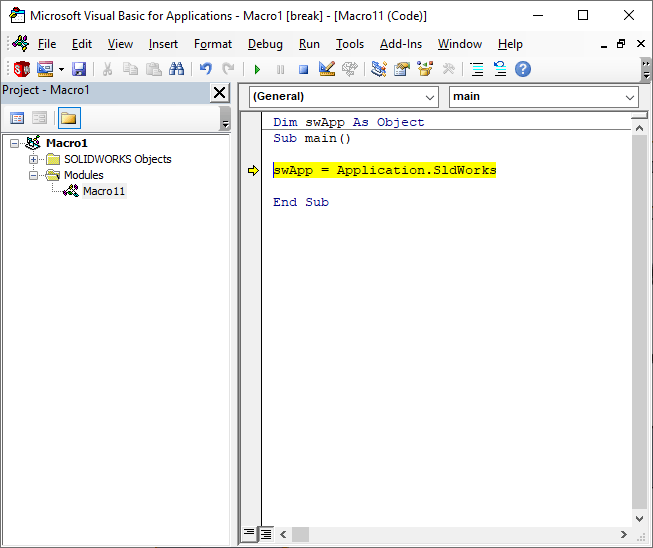Save the macro with the floppy disk icon
Viewport: 653px width, 548px height.
click(79, 69)
